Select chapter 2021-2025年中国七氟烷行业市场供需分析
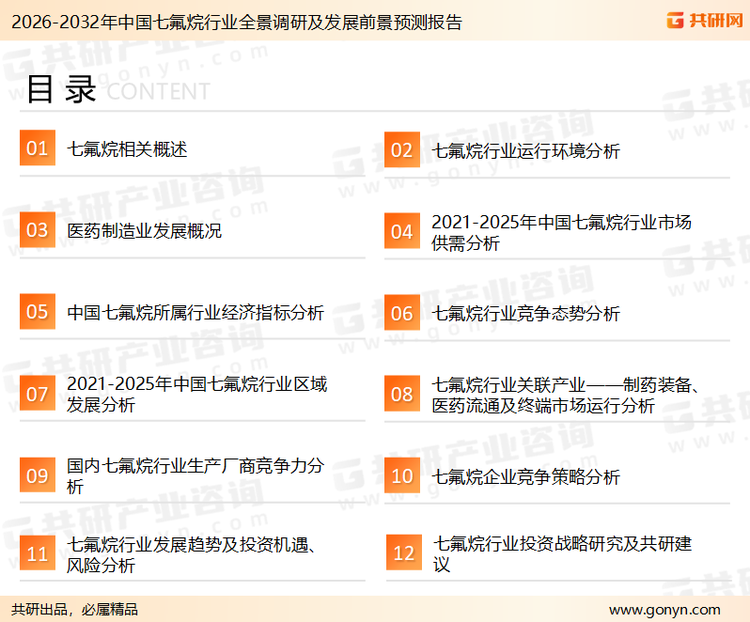Image resolution: width=750 pixels, height=622 pixels. click(562, 233)
